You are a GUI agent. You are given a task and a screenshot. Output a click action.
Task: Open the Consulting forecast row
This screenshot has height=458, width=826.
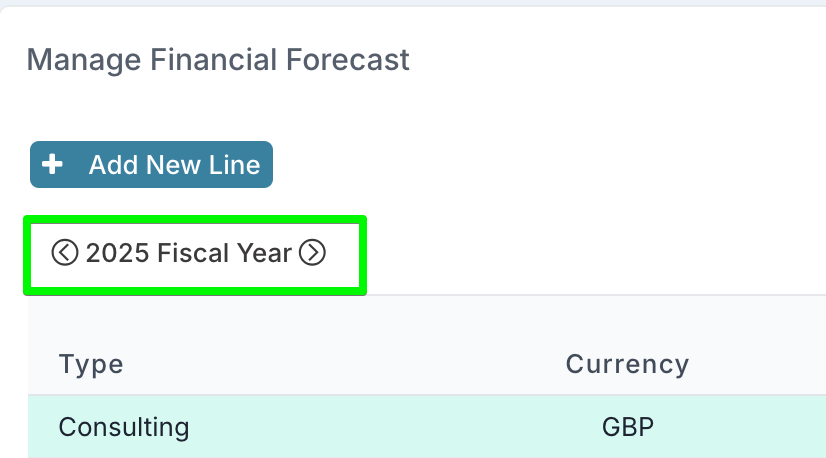tap(427, 426)
